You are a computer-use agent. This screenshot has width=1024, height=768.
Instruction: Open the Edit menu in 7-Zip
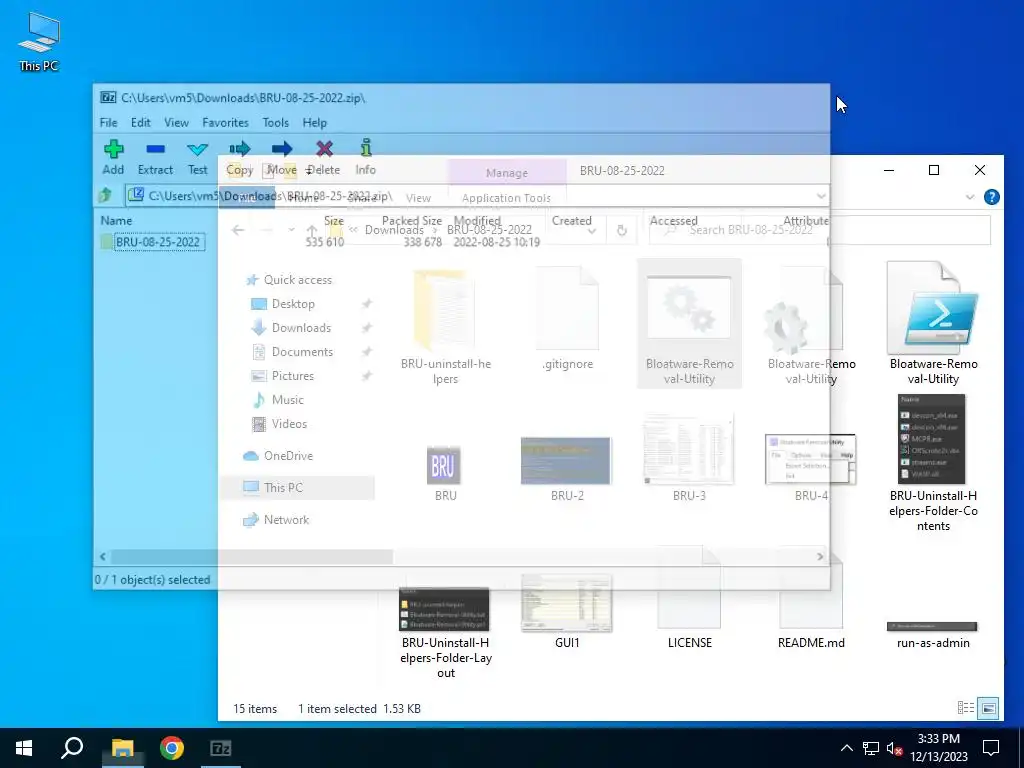click(140, 123)
